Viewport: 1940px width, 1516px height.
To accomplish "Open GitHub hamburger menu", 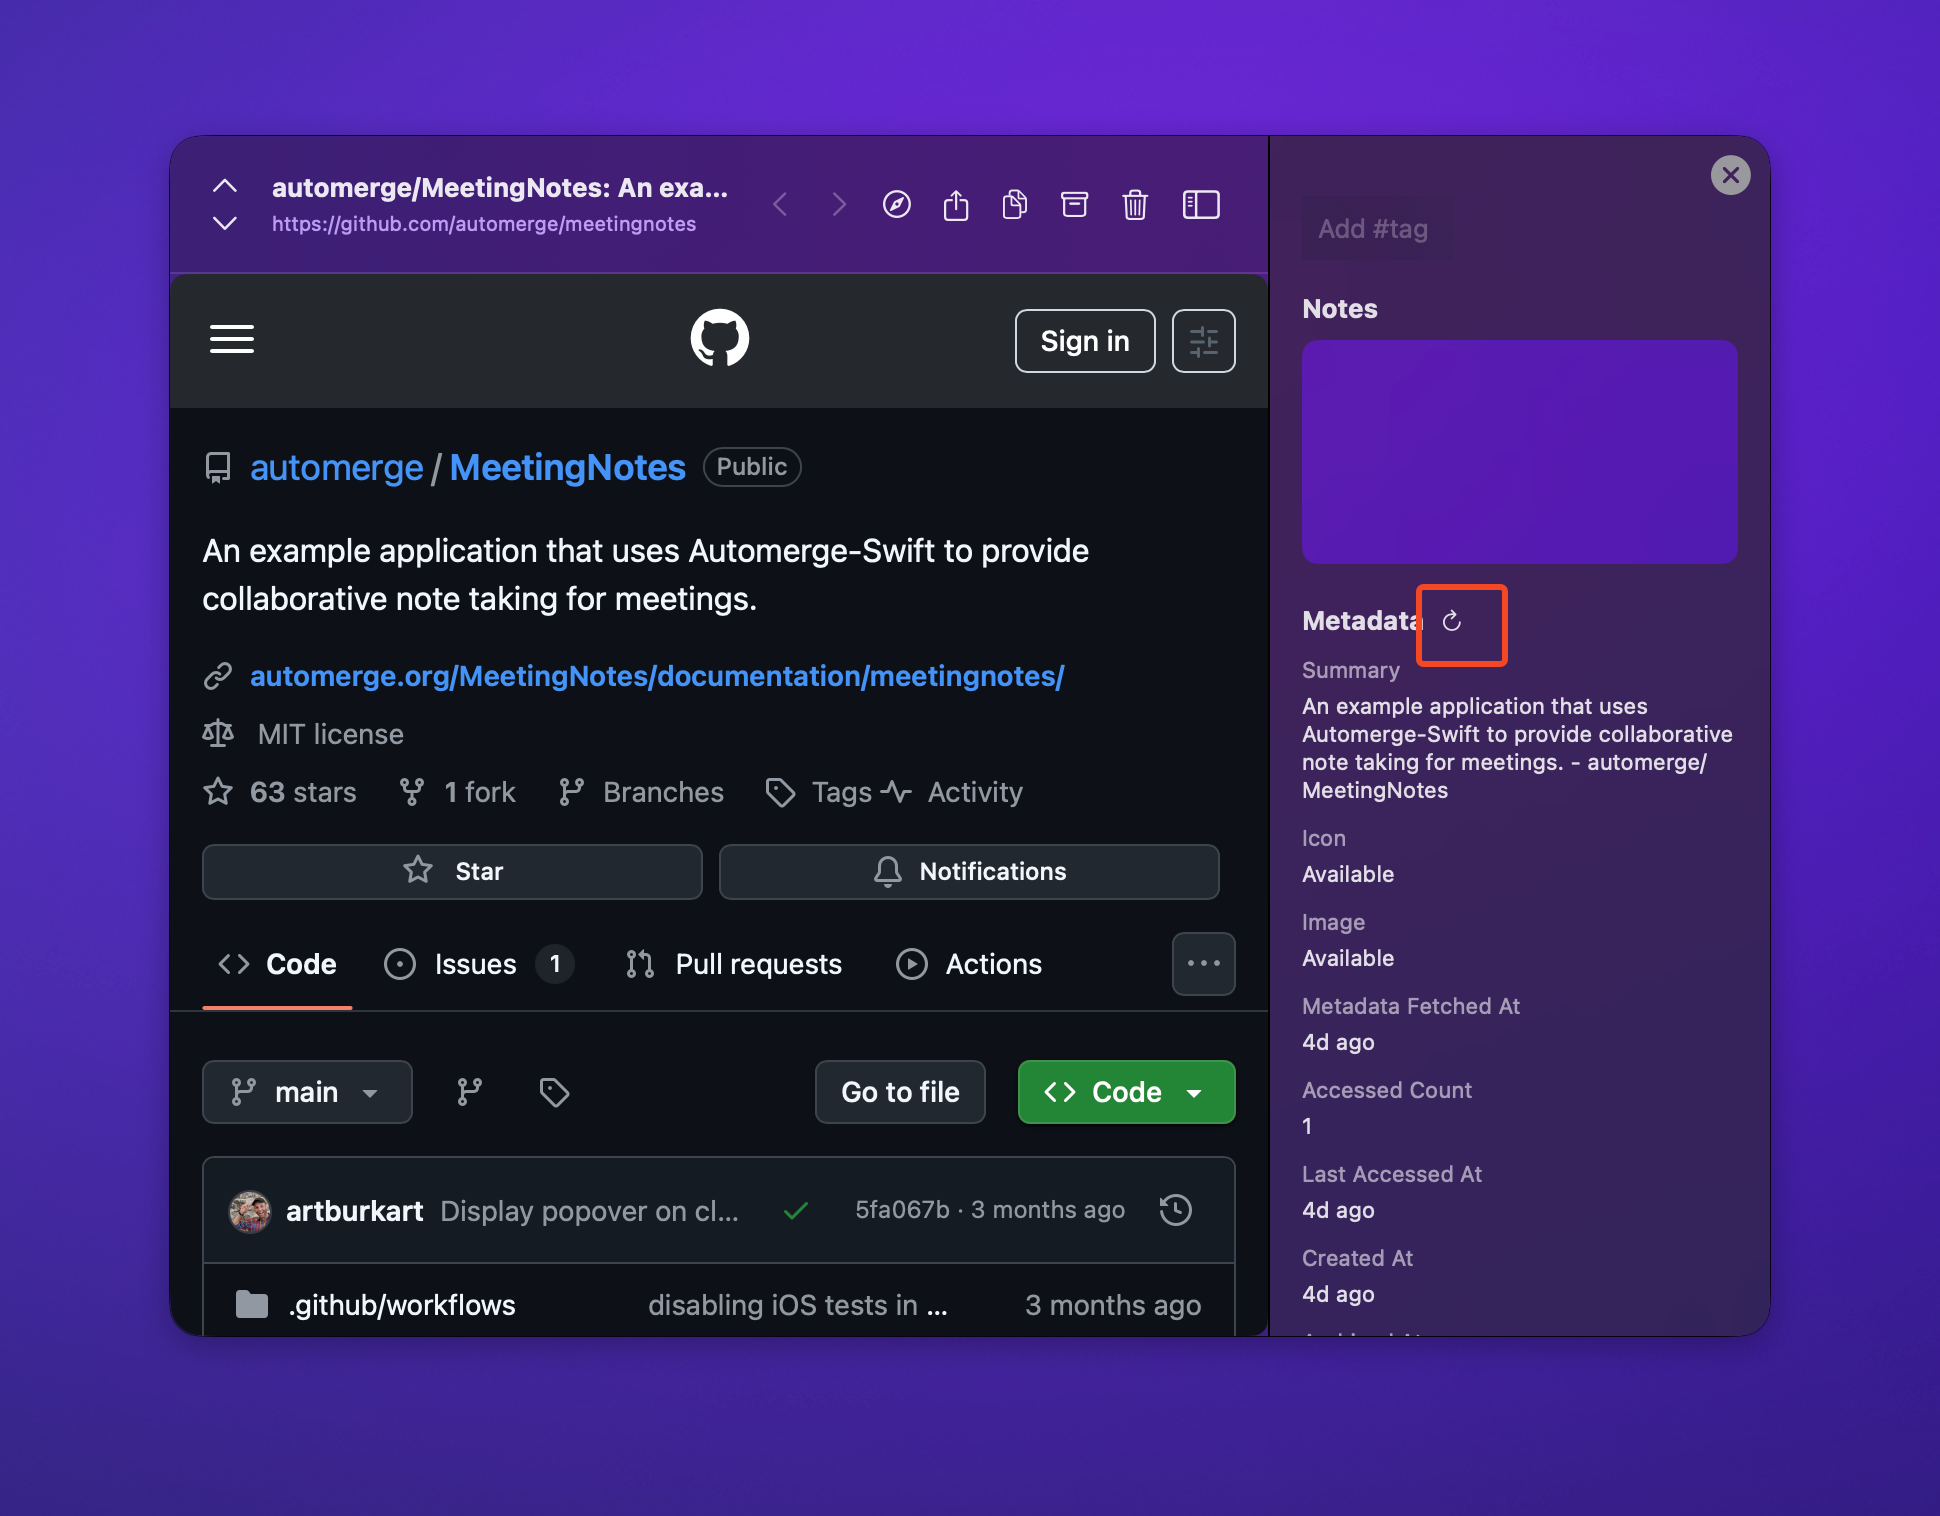I will [x=232, y=339].
